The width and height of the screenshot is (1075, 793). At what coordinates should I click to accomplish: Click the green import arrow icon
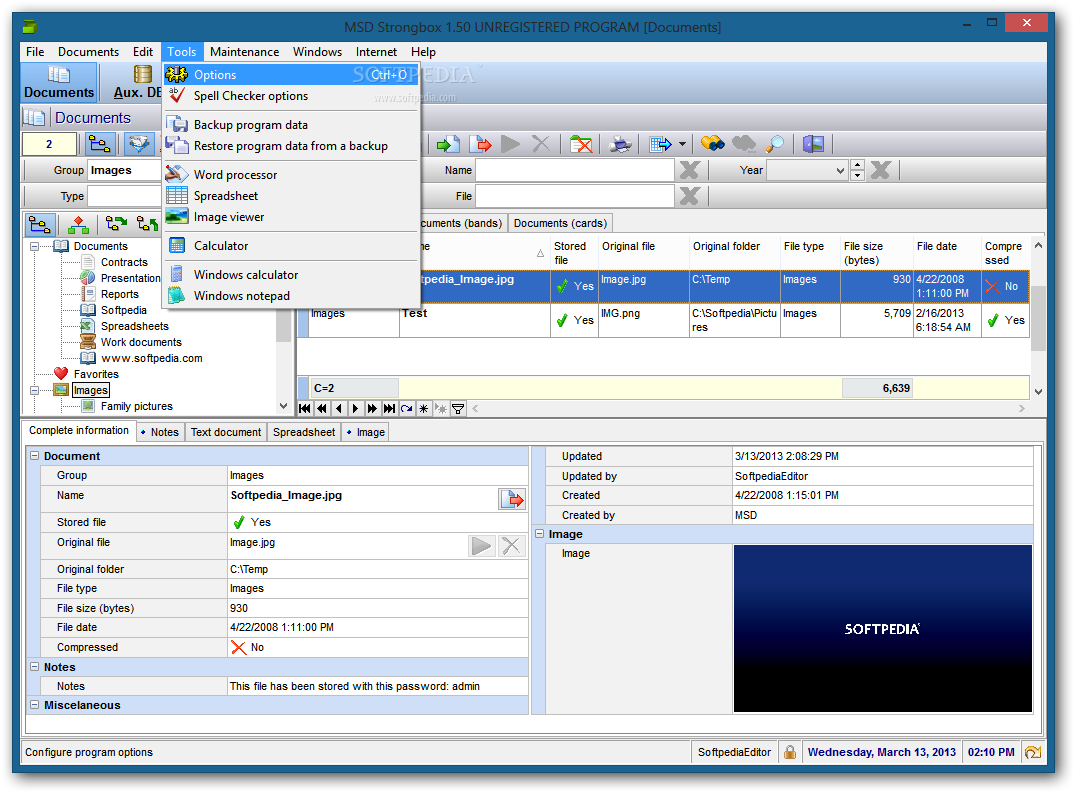pos(448,144)
